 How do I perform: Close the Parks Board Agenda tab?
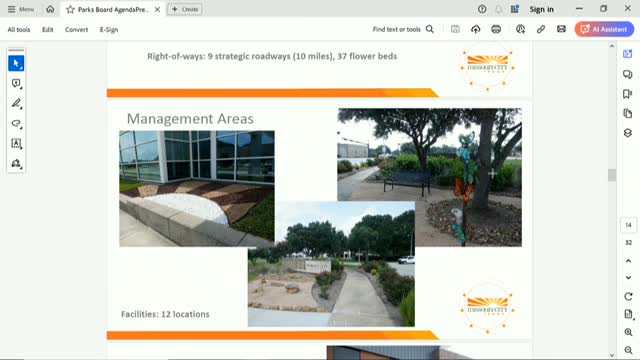click(157, 9)
